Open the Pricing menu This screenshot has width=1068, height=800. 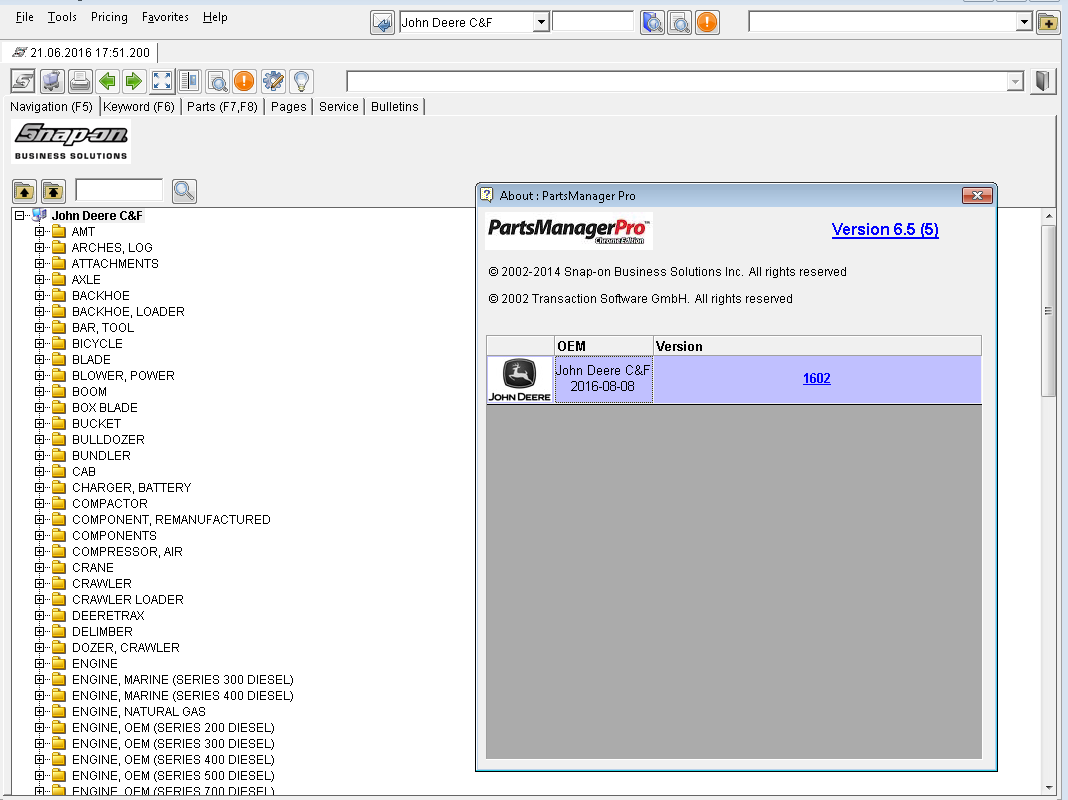coord(109,17)
